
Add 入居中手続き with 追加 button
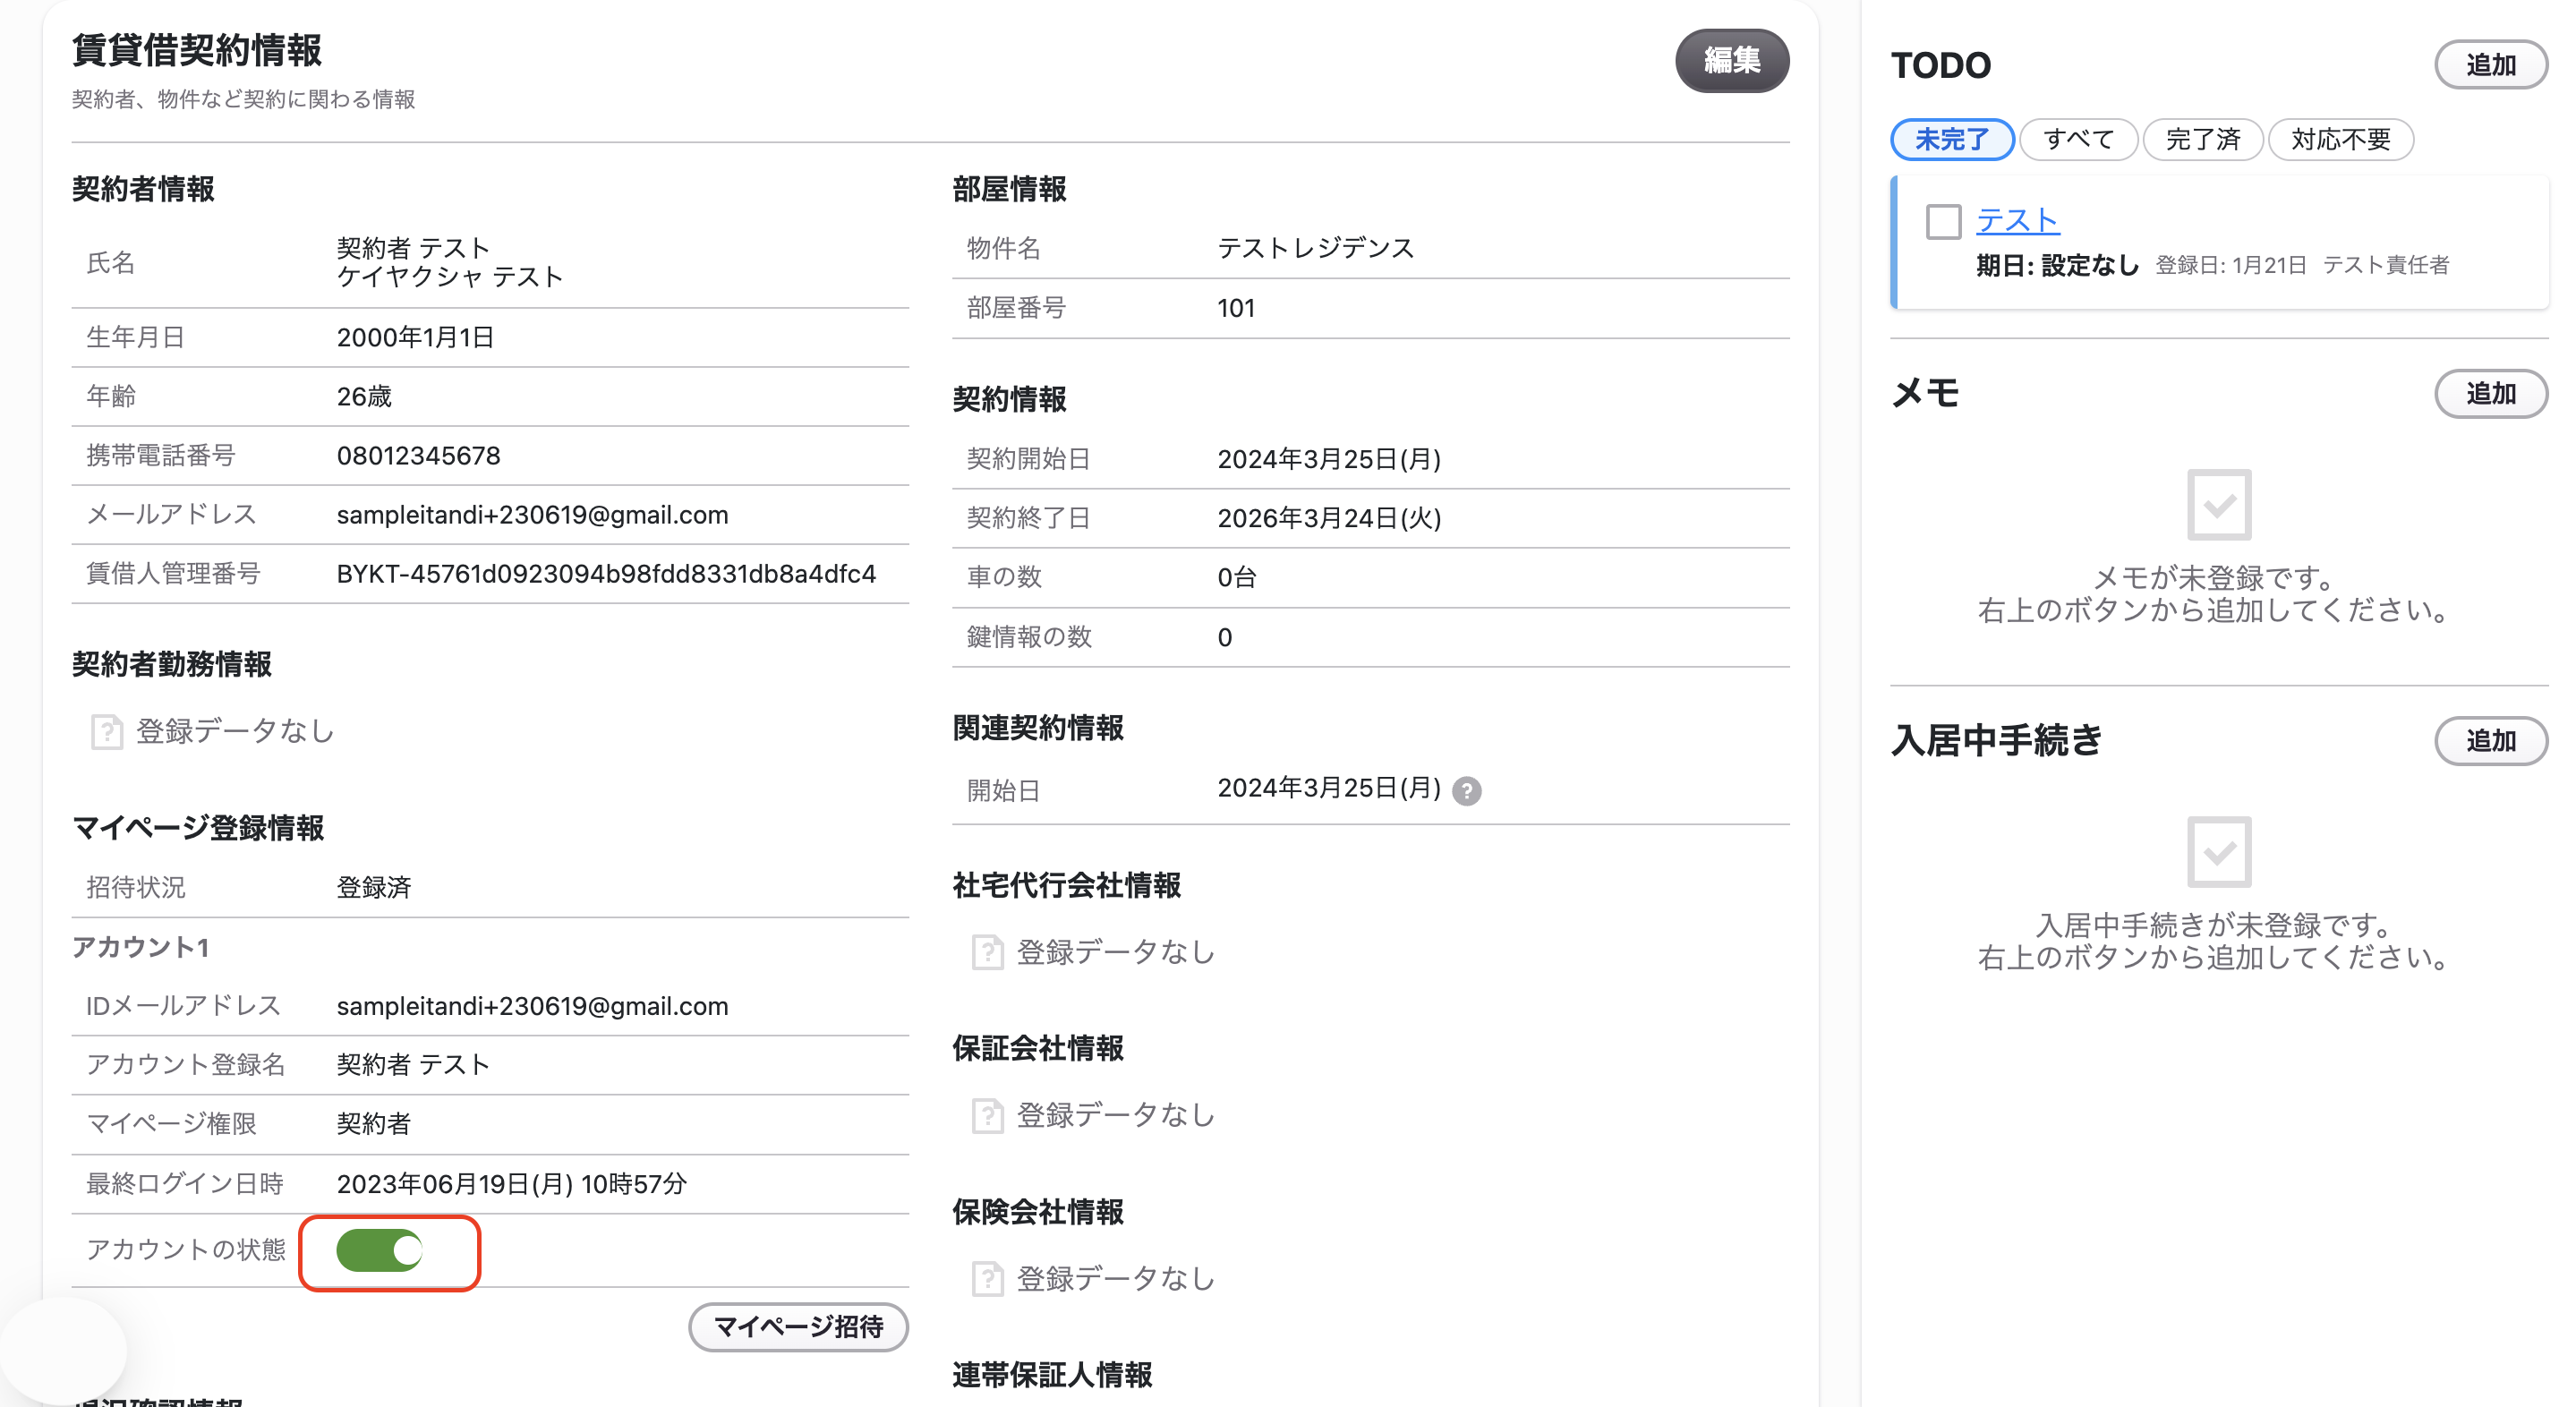[2490, 741]
